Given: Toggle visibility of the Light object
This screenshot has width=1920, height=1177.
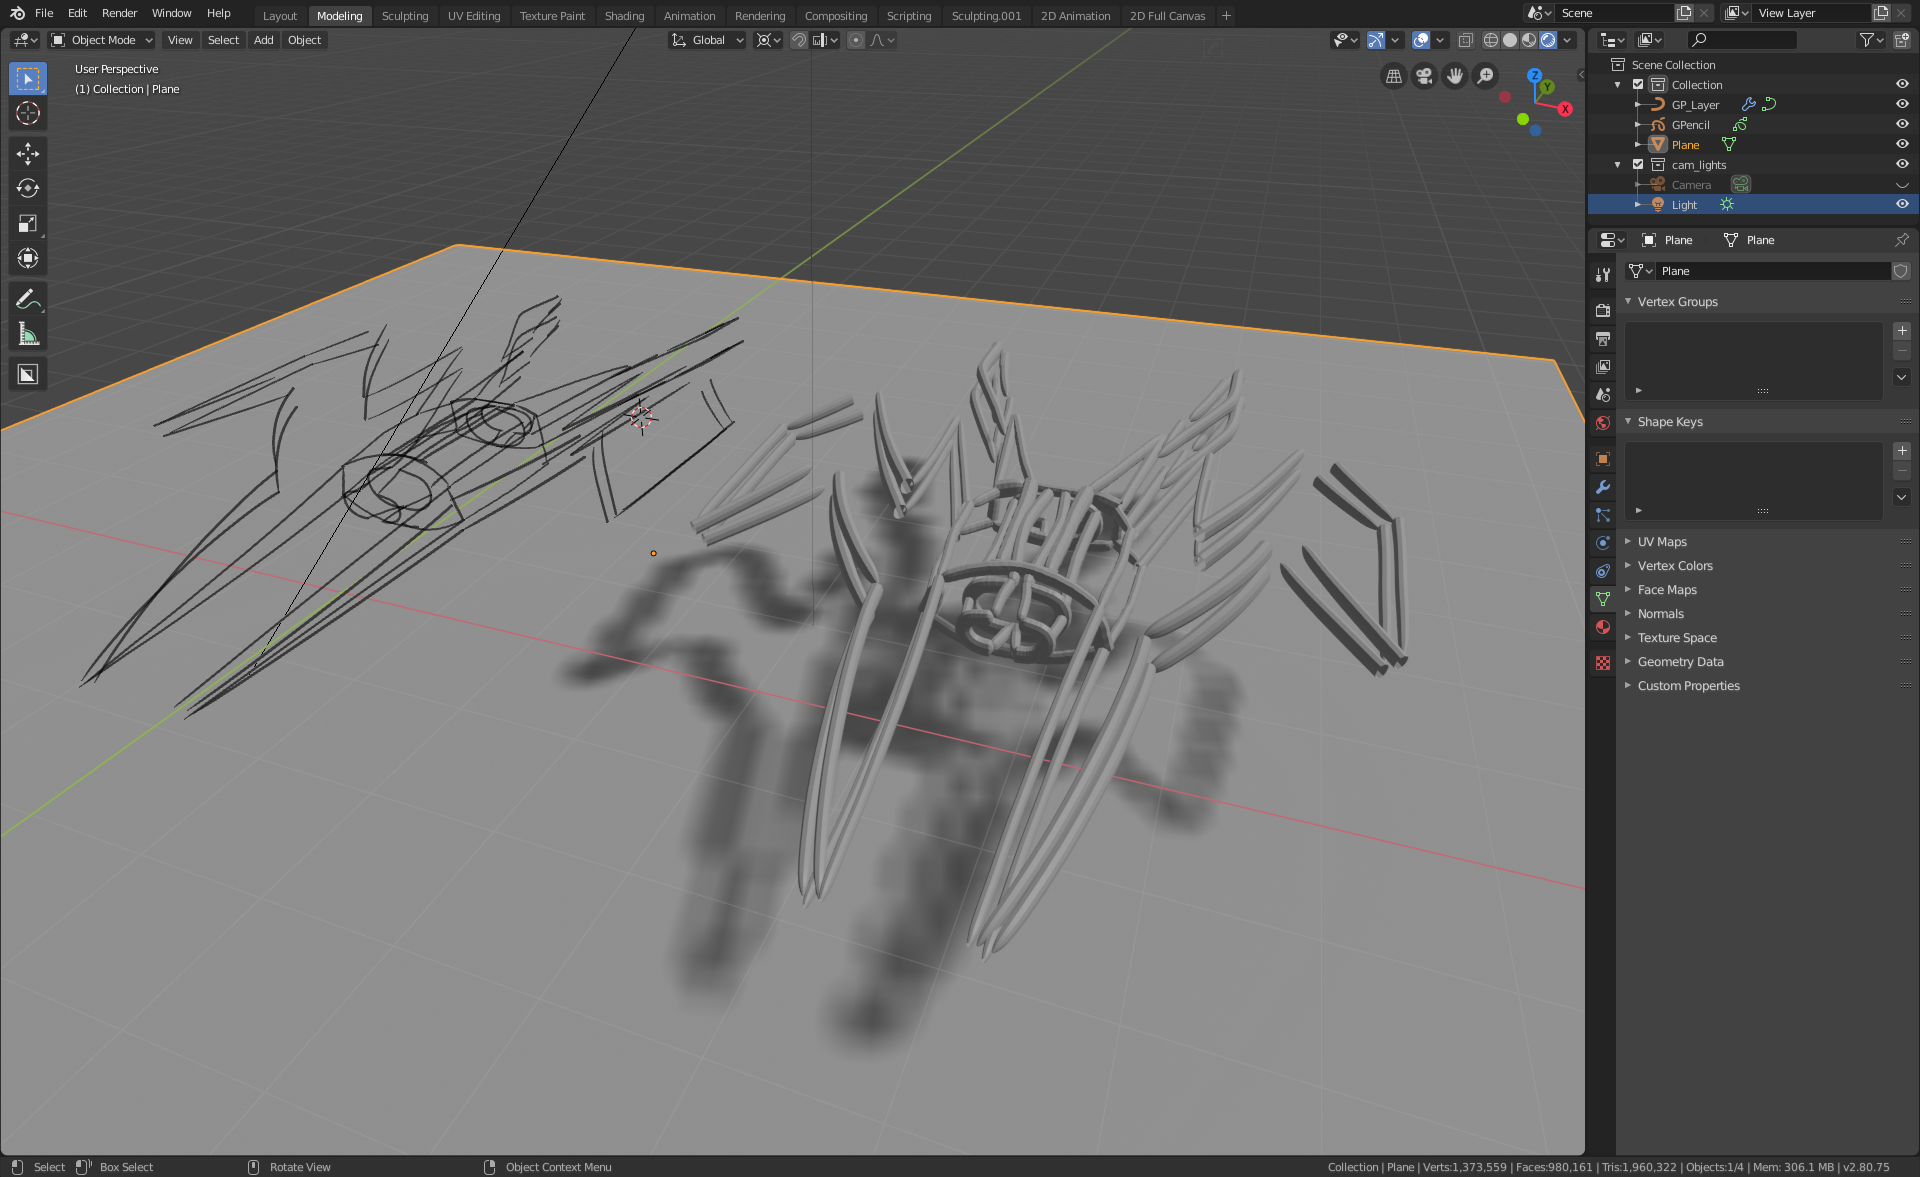Looking at the screenshot, I should click(x=1902, y=204).
